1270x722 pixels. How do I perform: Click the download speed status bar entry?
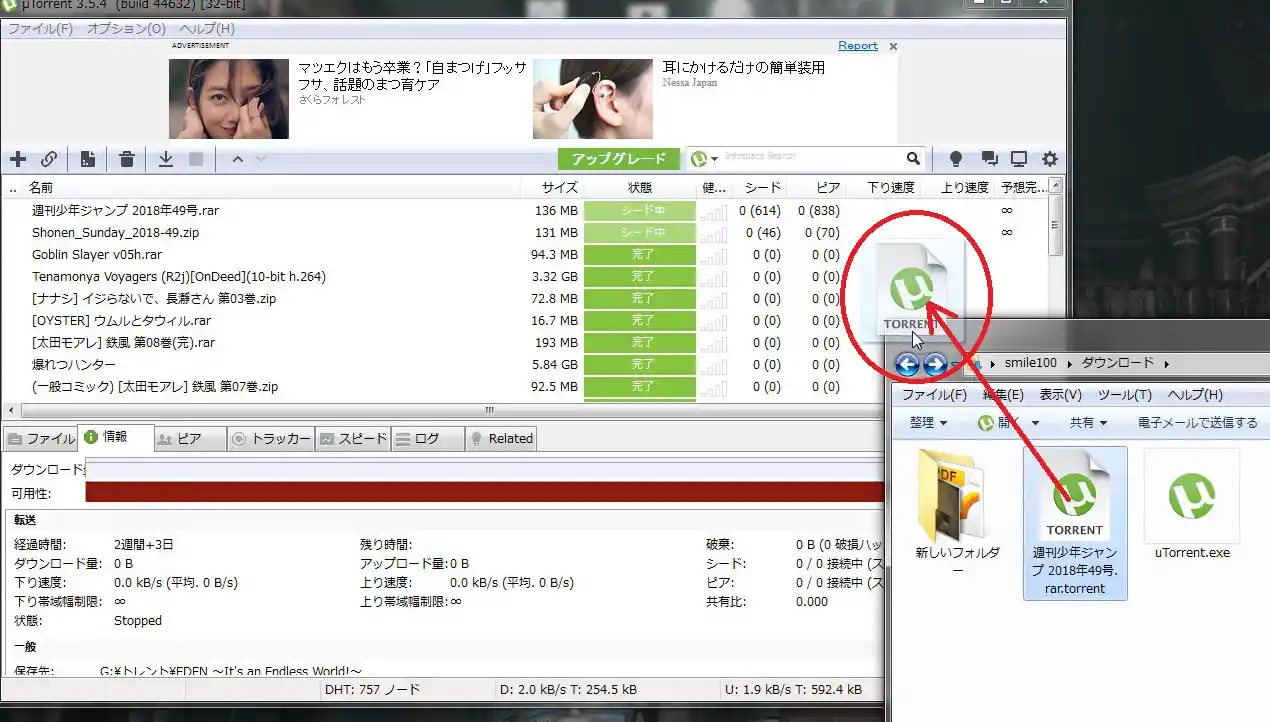click(566, 690)
